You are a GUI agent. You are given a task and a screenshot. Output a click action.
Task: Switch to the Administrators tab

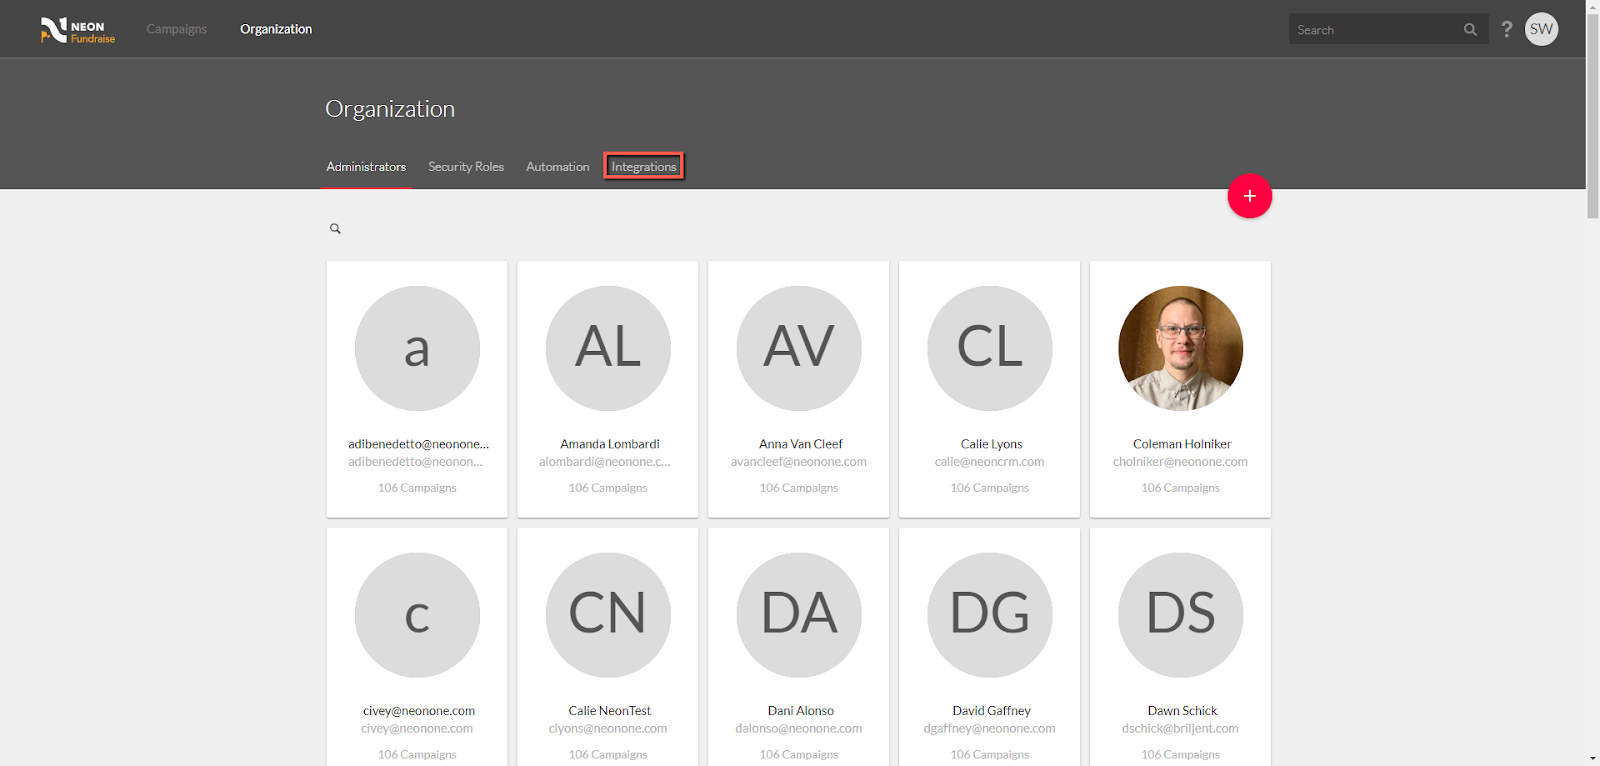[366, 167]
